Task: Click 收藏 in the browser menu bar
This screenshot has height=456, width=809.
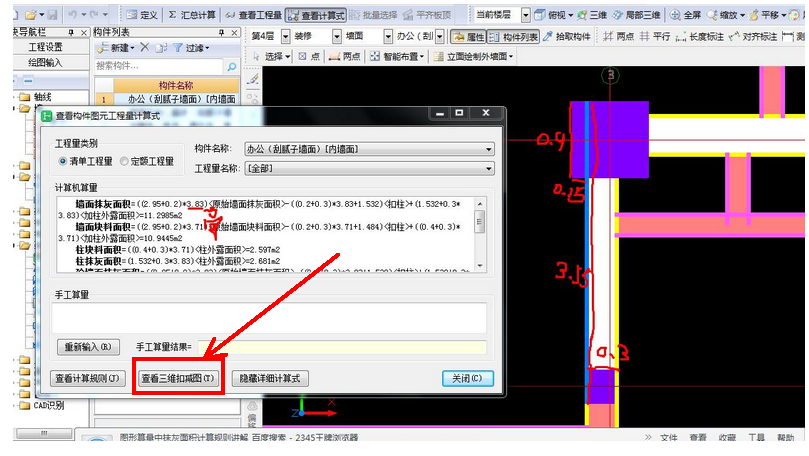Action: (727, 437)
